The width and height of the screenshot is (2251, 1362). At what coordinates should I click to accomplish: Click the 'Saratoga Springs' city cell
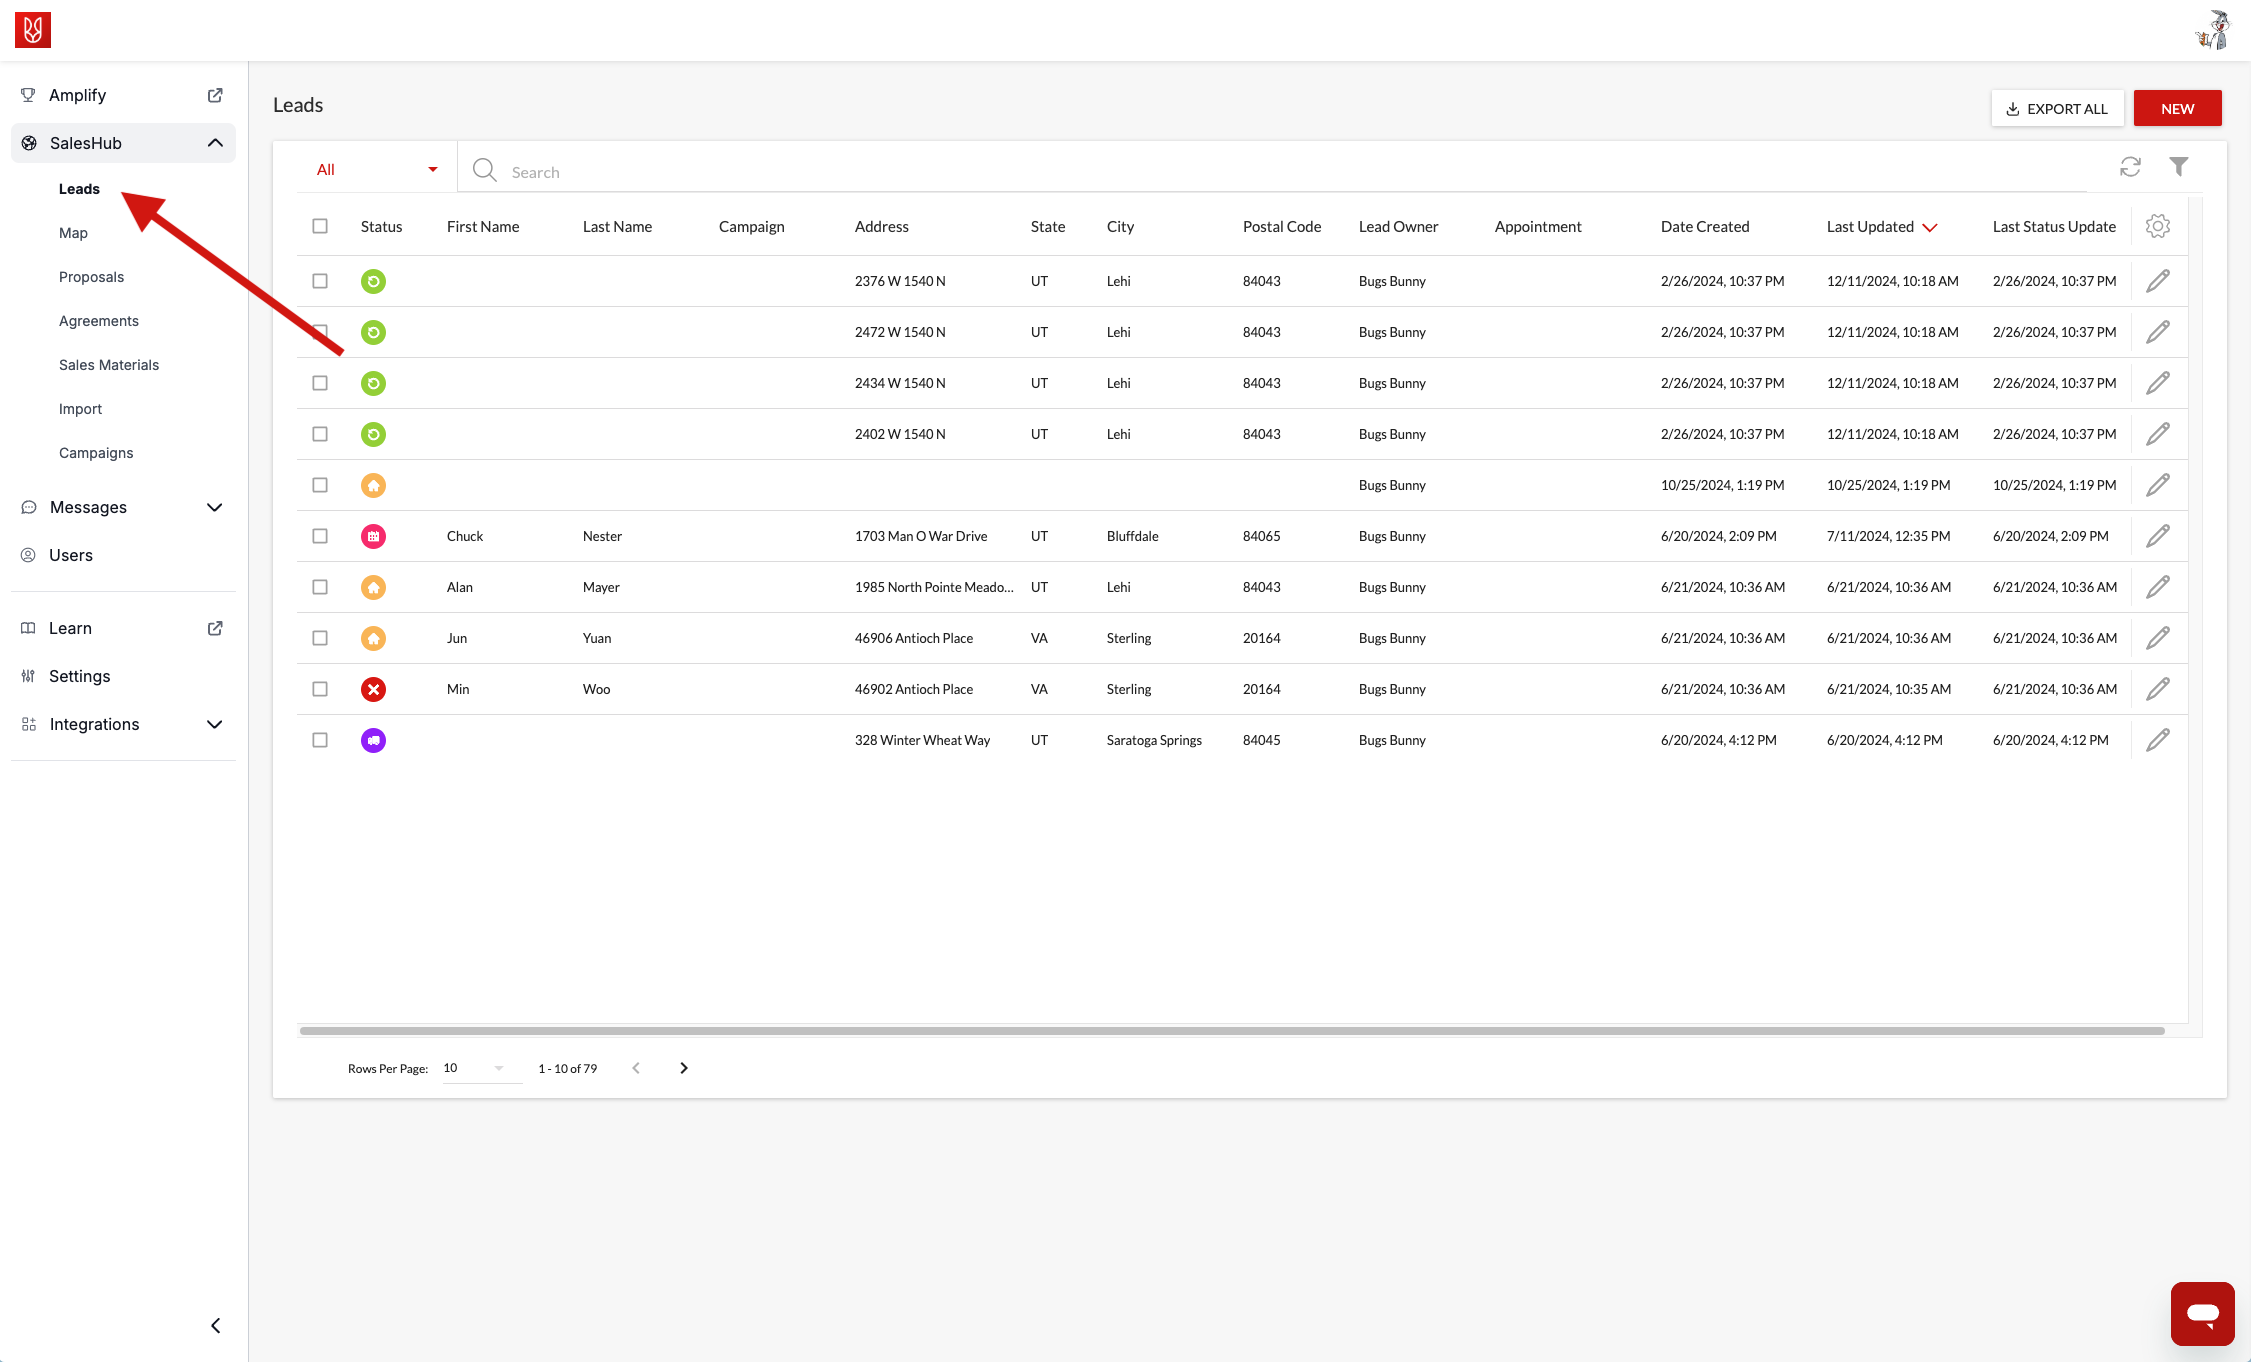click(1154, 740)
